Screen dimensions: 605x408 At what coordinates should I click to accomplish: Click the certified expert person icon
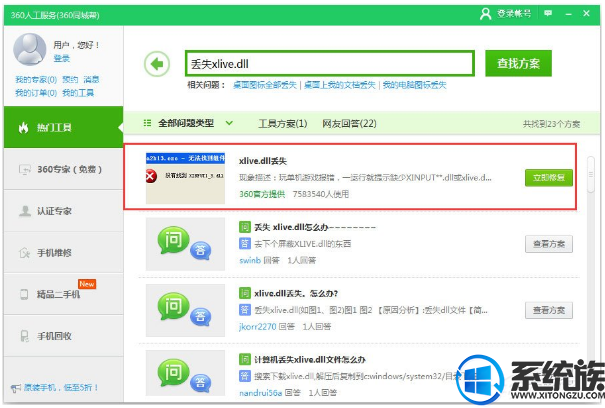point(25,211)
